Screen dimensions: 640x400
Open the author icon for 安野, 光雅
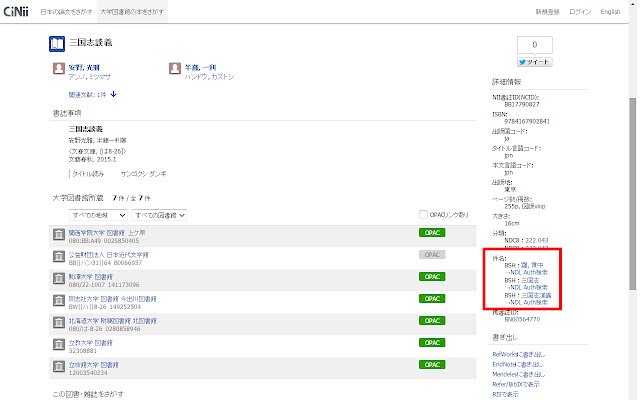point(59,68)
